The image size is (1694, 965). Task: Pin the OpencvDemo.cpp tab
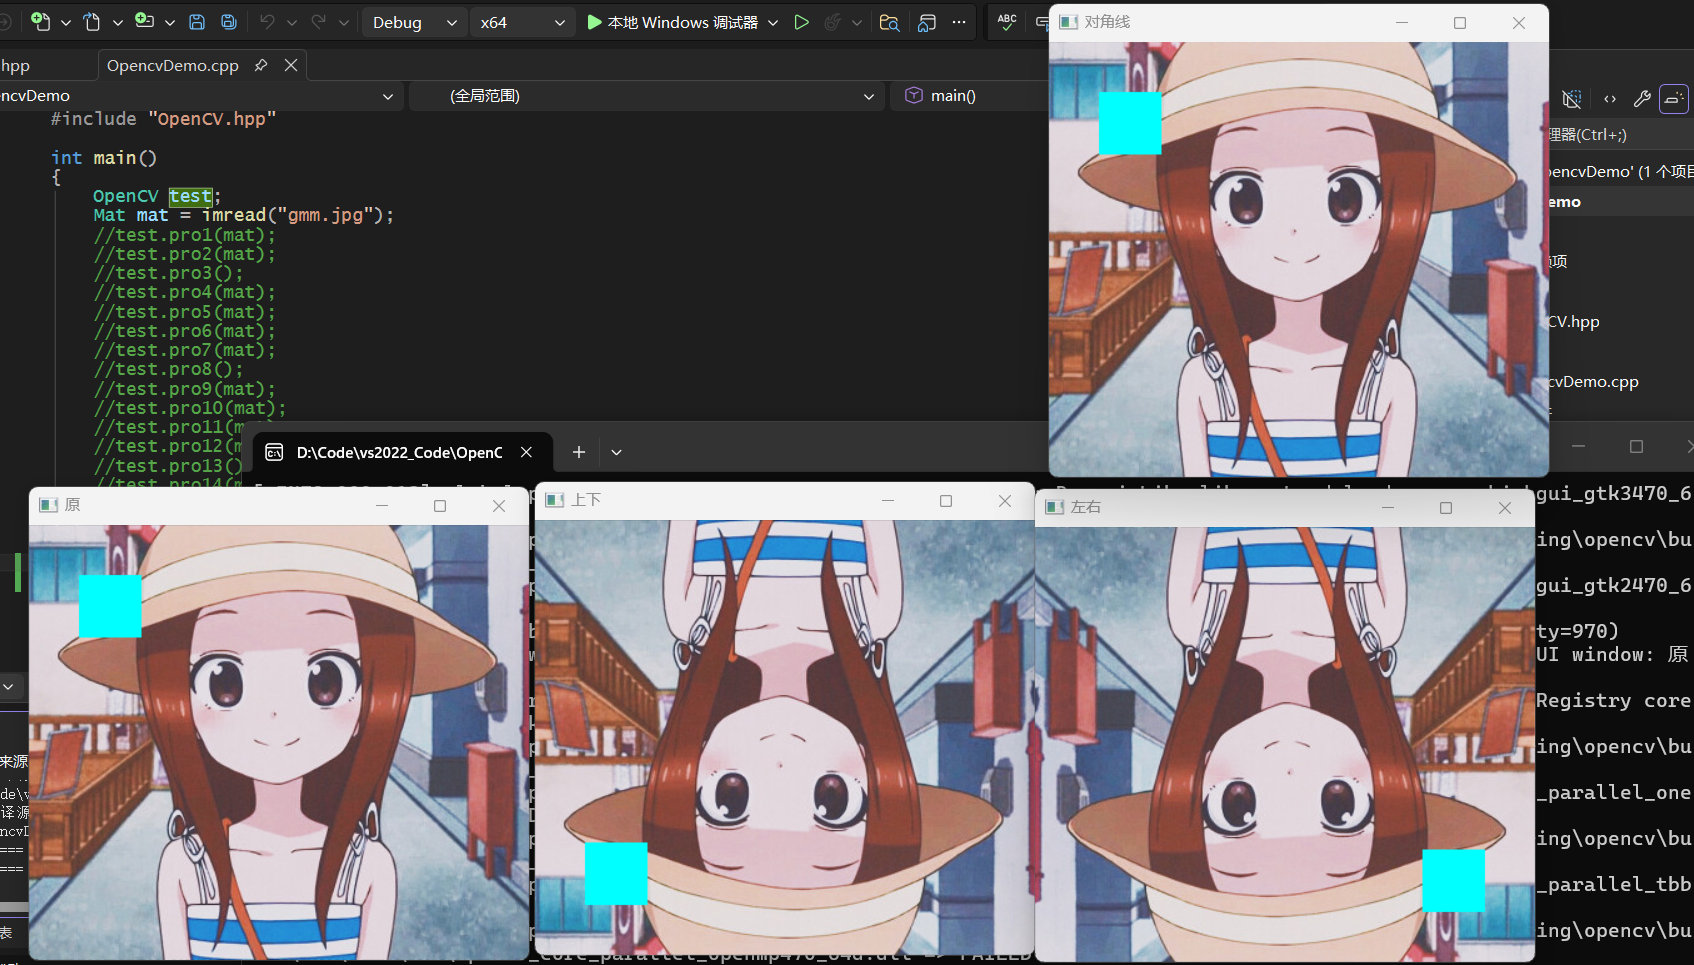point(261,65)
